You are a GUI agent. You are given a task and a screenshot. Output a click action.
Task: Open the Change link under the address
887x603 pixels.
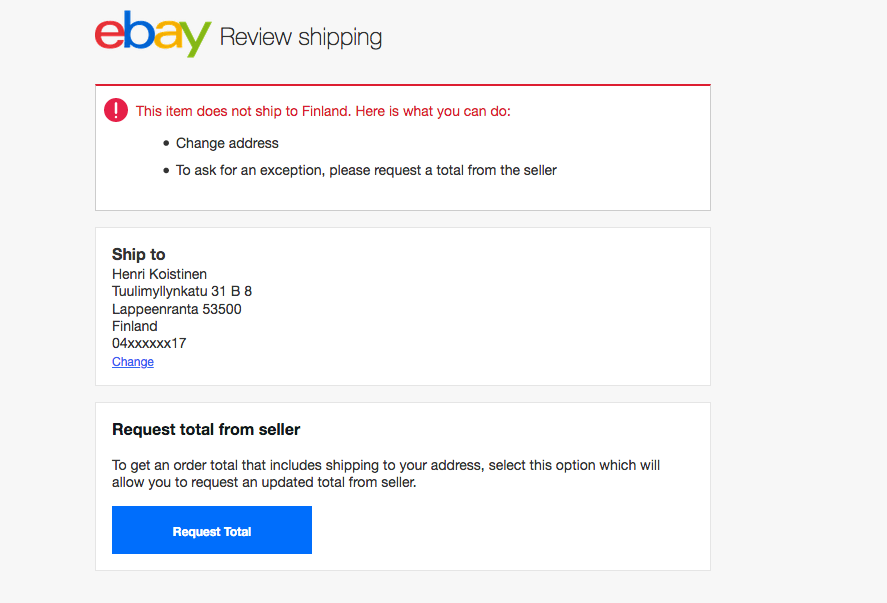[x=133, y=362]
